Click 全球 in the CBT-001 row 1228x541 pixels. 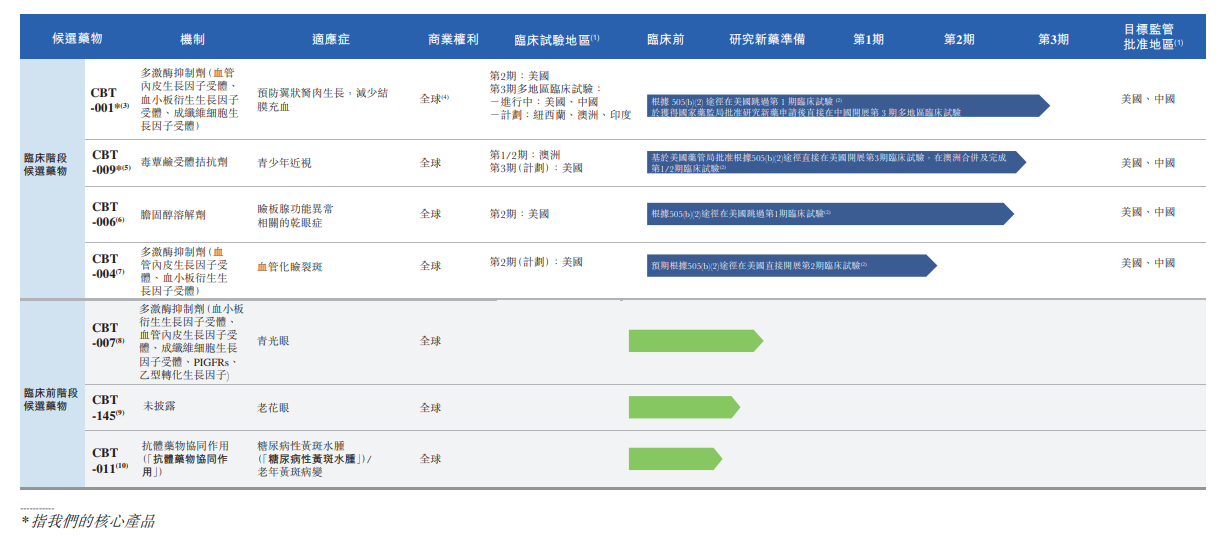tap(433, 99)
